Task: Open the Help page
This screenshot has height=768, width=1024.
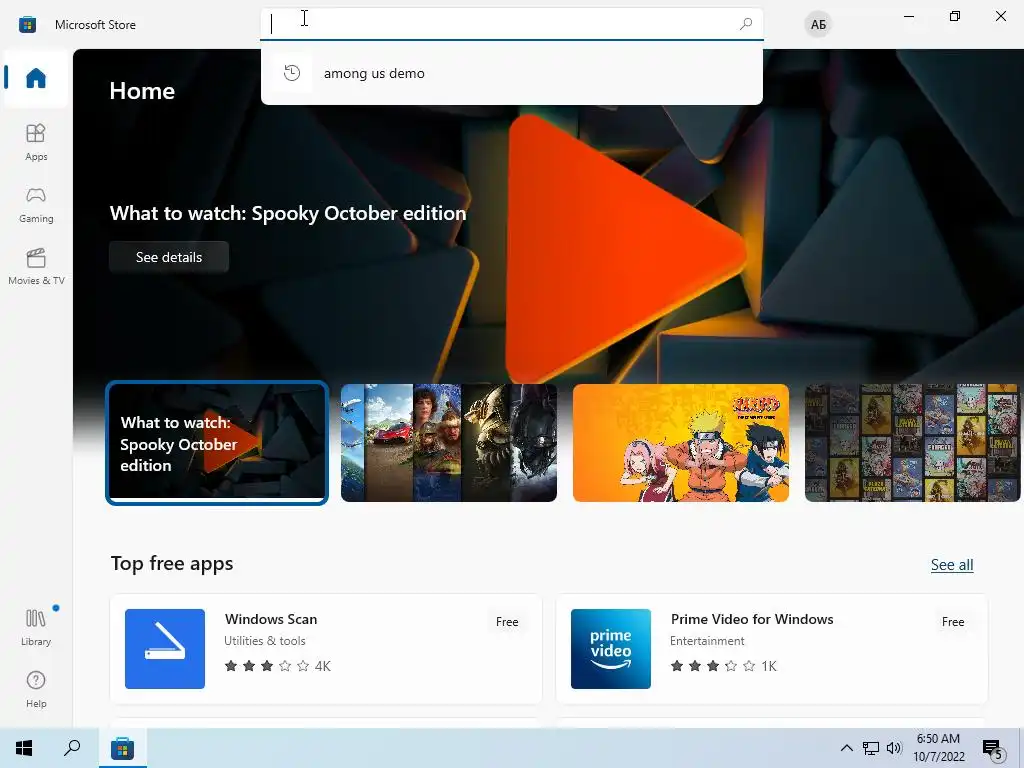Action: (36, 690)
